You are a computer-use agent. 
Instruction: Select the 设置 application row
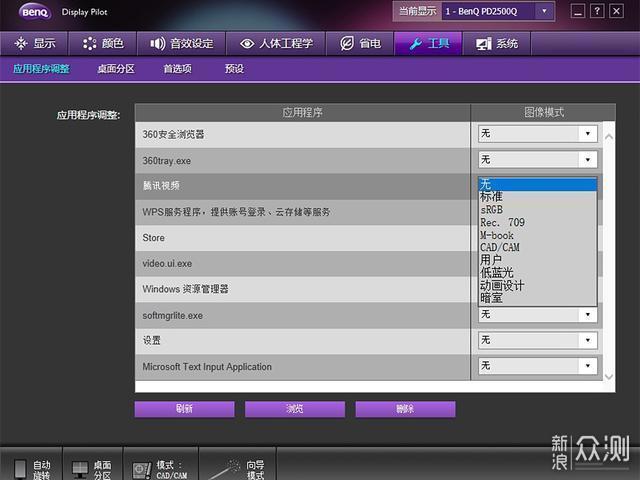tap(302, 341)
